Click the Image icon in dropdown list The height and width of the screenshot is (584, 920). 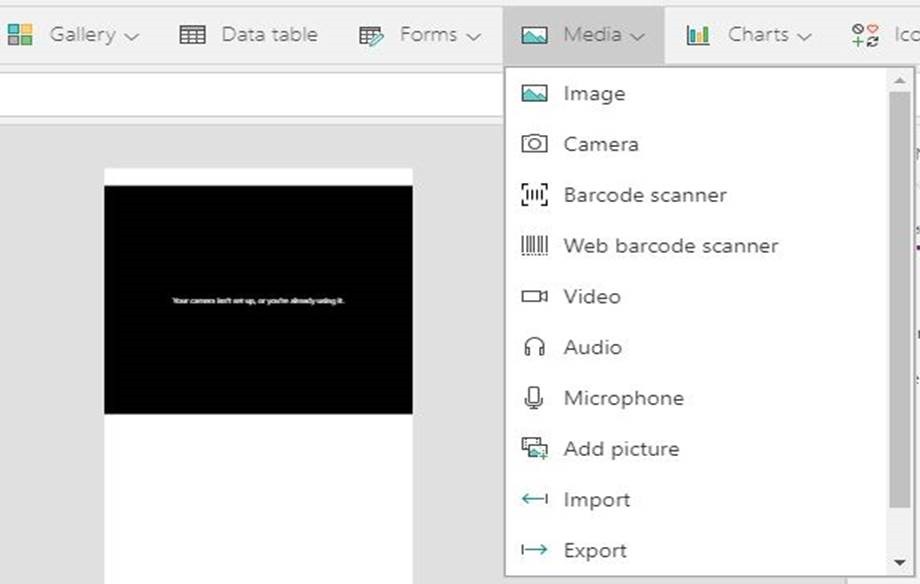(535, 94)
